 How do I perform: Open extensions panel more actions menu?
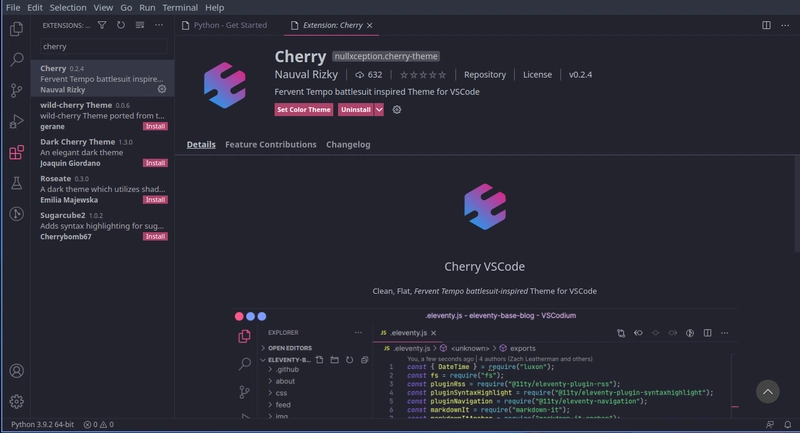pyautogui.click(x=159, y=25)
